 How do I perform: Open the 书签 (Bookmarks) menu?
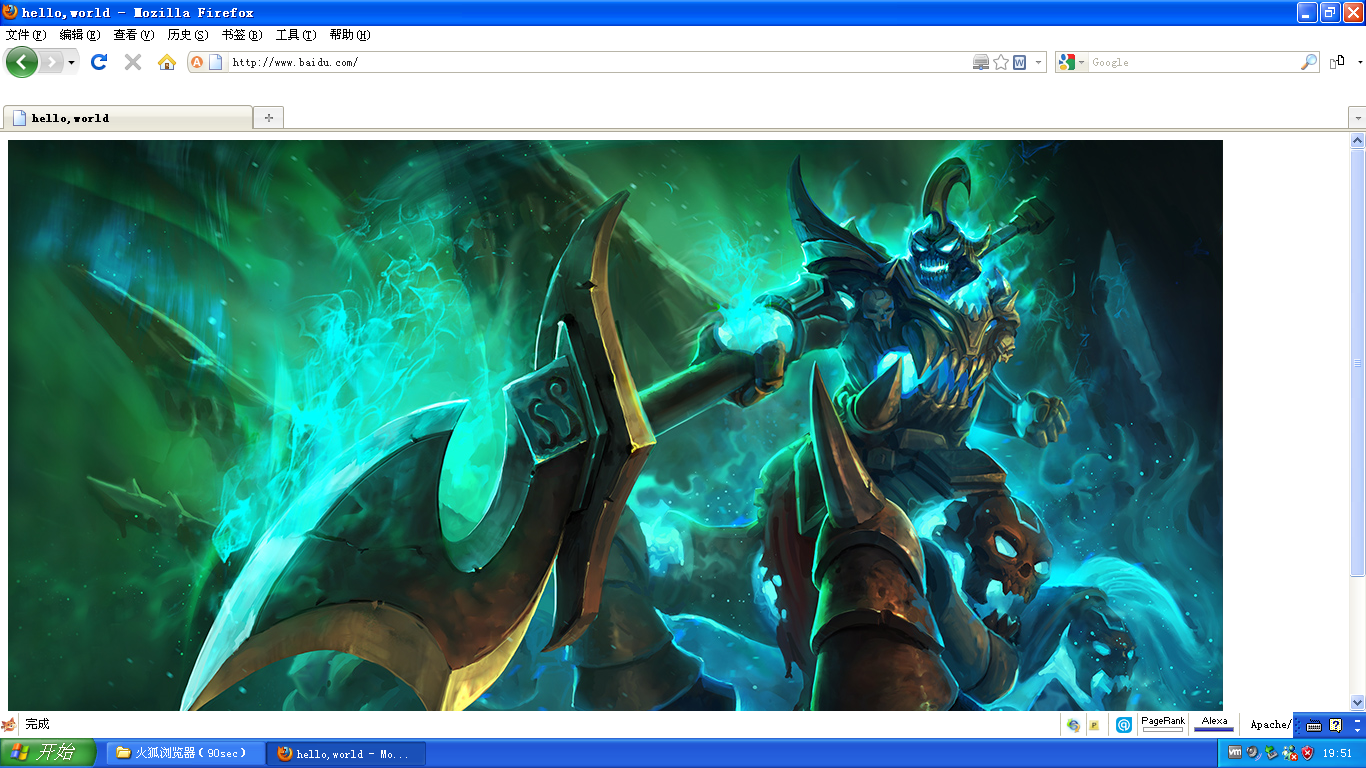[241, 35]
